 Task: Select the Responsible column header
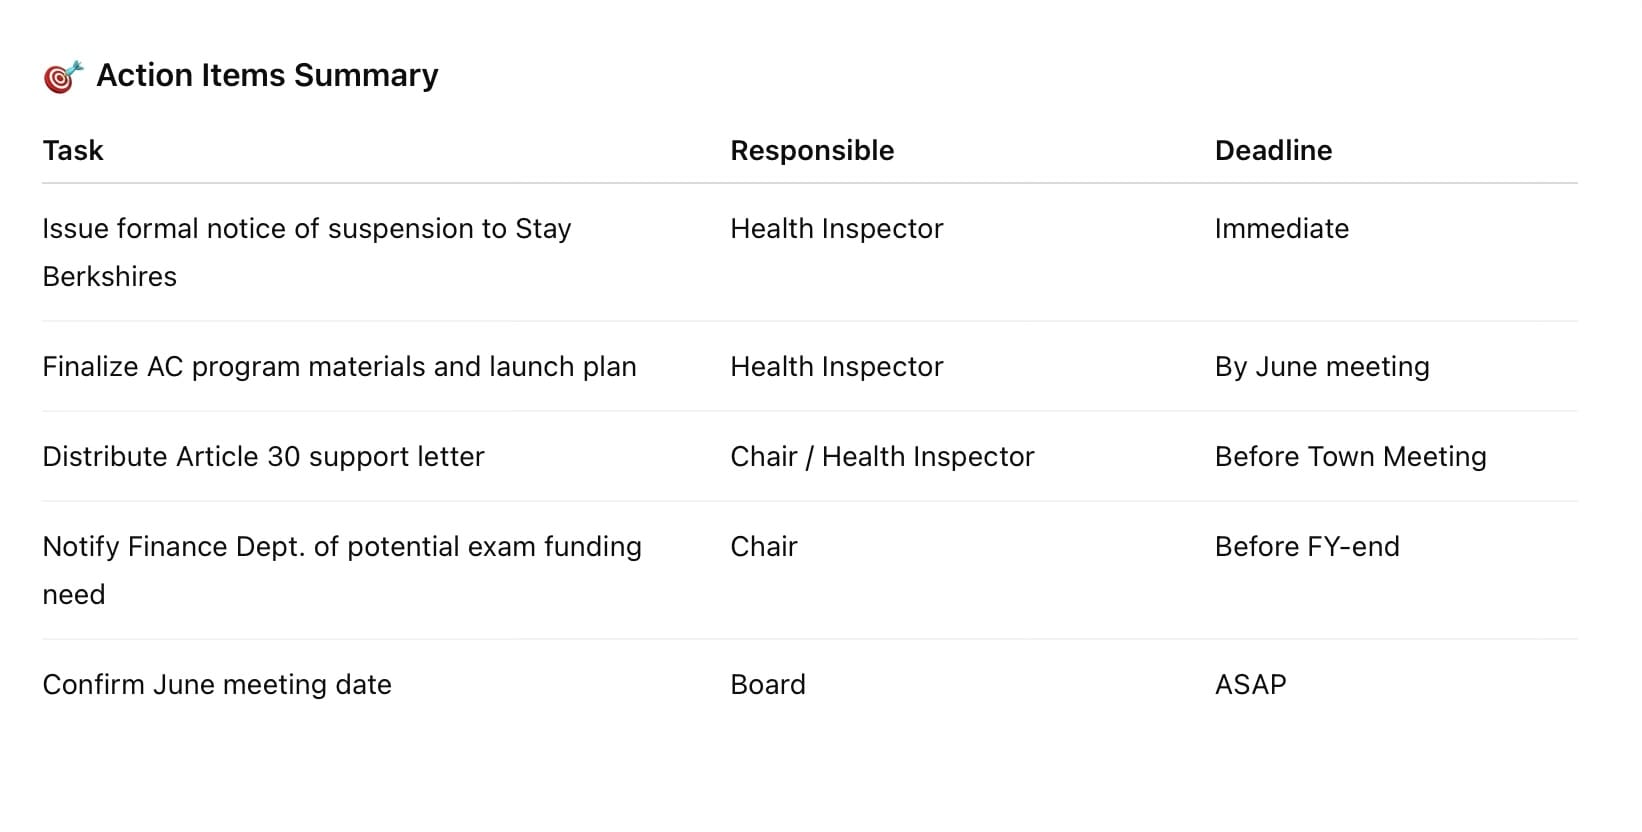pyautogui.click(x=812, y=151)
